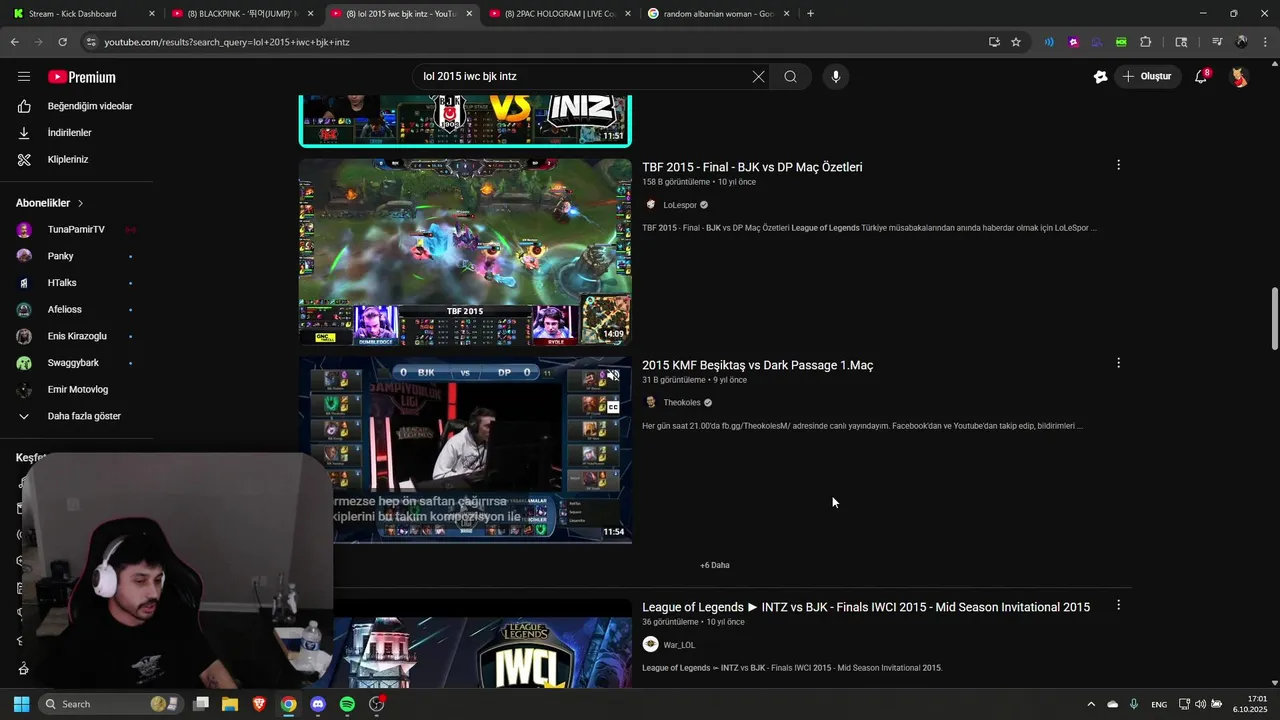Image resolution: width=1280 pixels, height=720 pixels.
Task: Open the Enis Kirazoglu subscription
Action: pyautogui.click(x=76, y=336)
